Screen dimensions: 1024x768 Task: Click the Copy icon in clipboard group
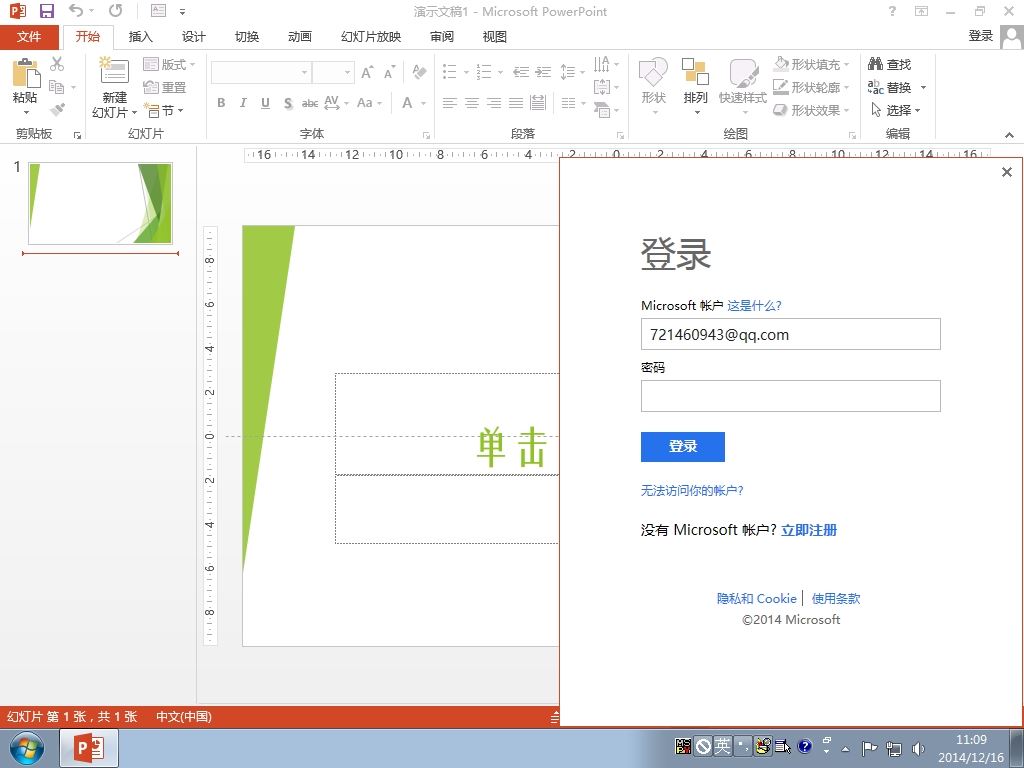(57, 87)
